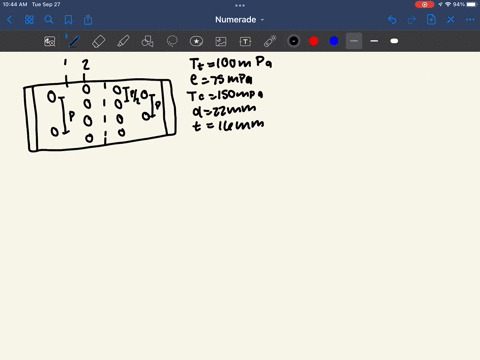Open the search tool
This screenshot has height=360, width=480.
49,20
